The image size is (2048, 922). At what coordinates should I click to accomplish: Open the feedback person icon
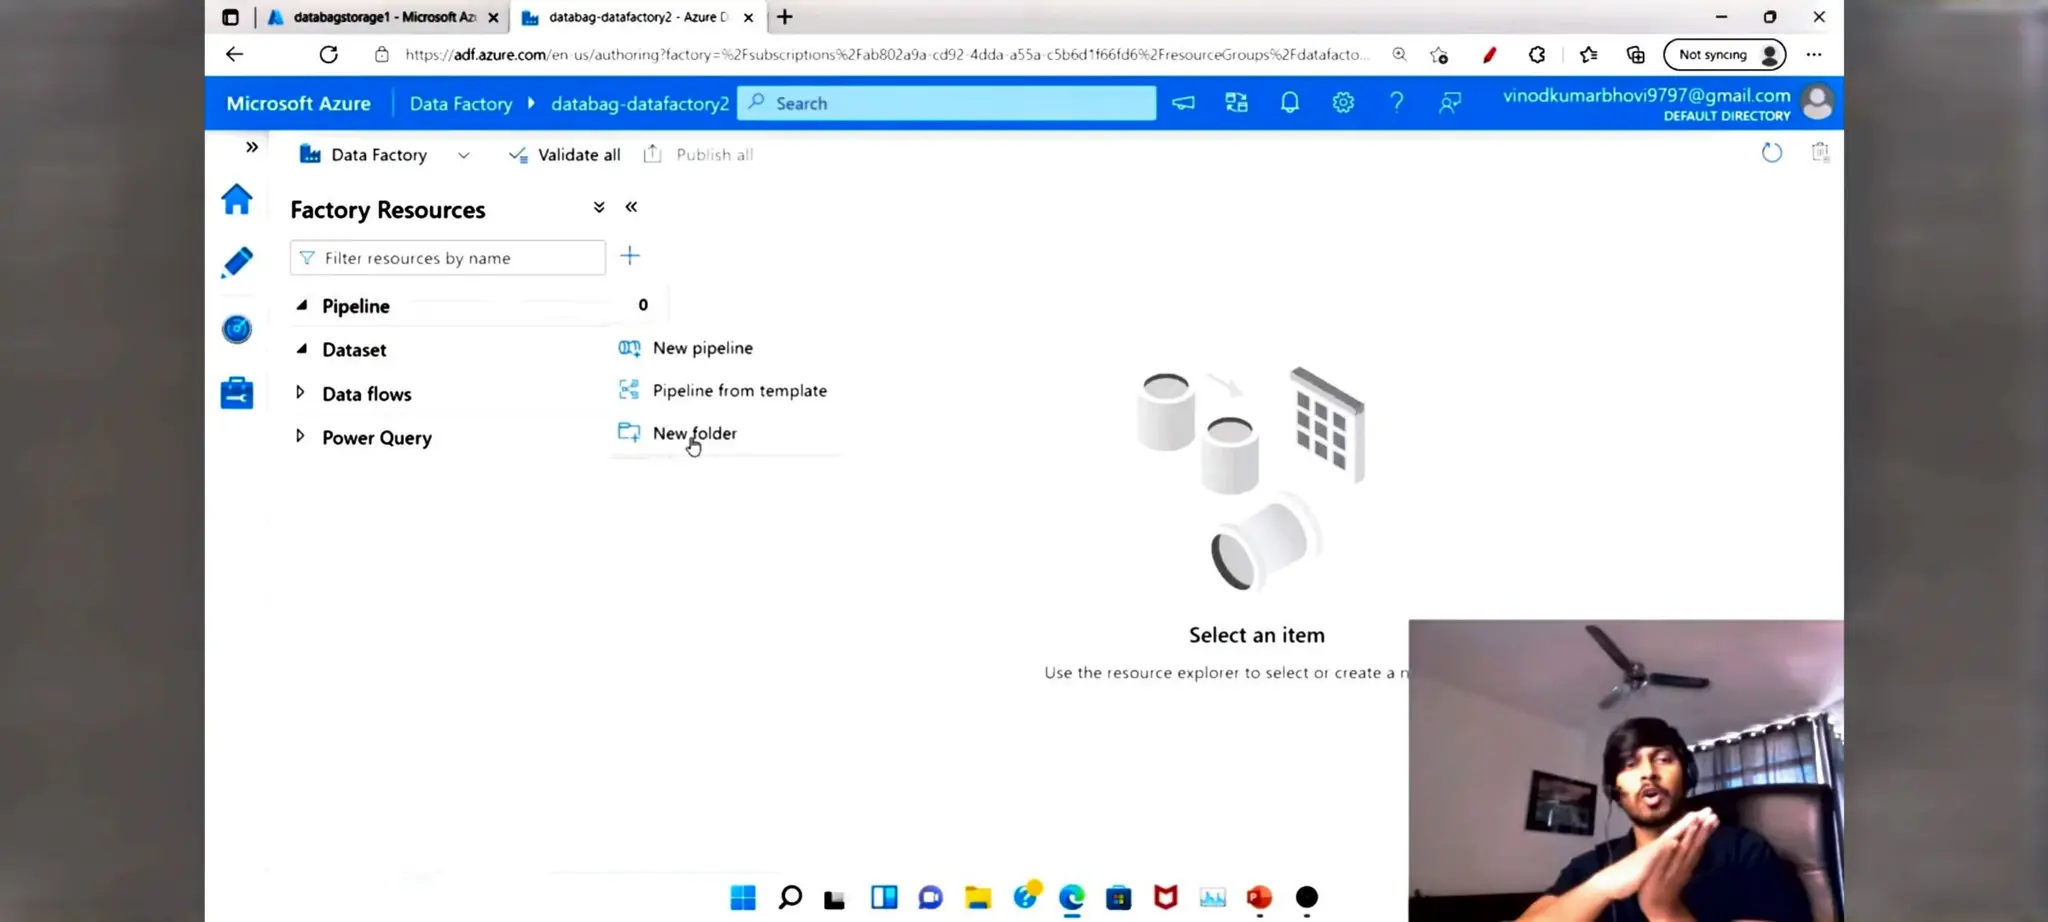click(1450, 103)
